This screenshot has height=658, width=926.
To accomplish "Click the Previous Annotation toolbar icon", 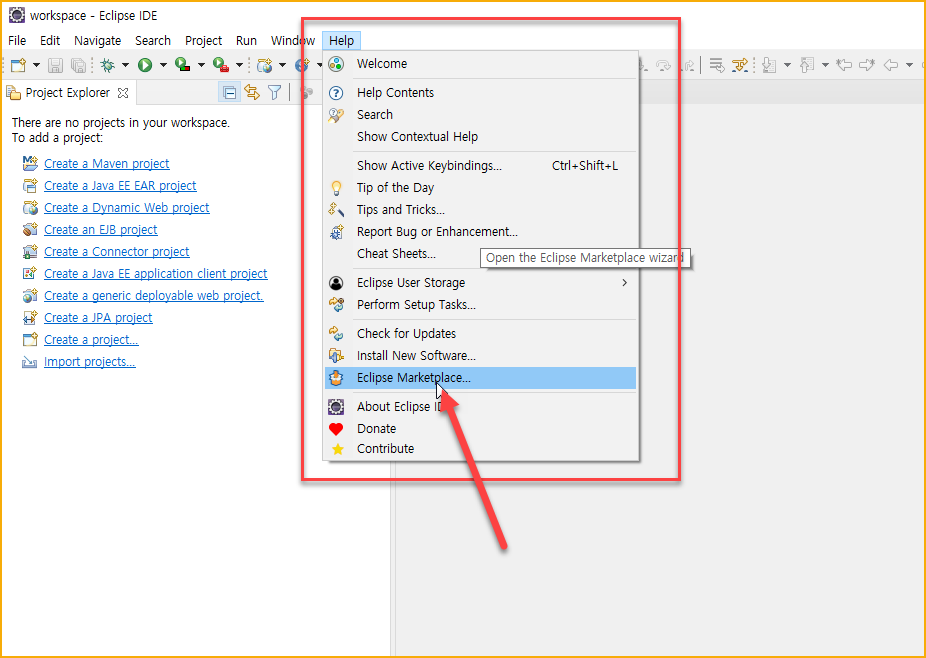I will [807, 65].
